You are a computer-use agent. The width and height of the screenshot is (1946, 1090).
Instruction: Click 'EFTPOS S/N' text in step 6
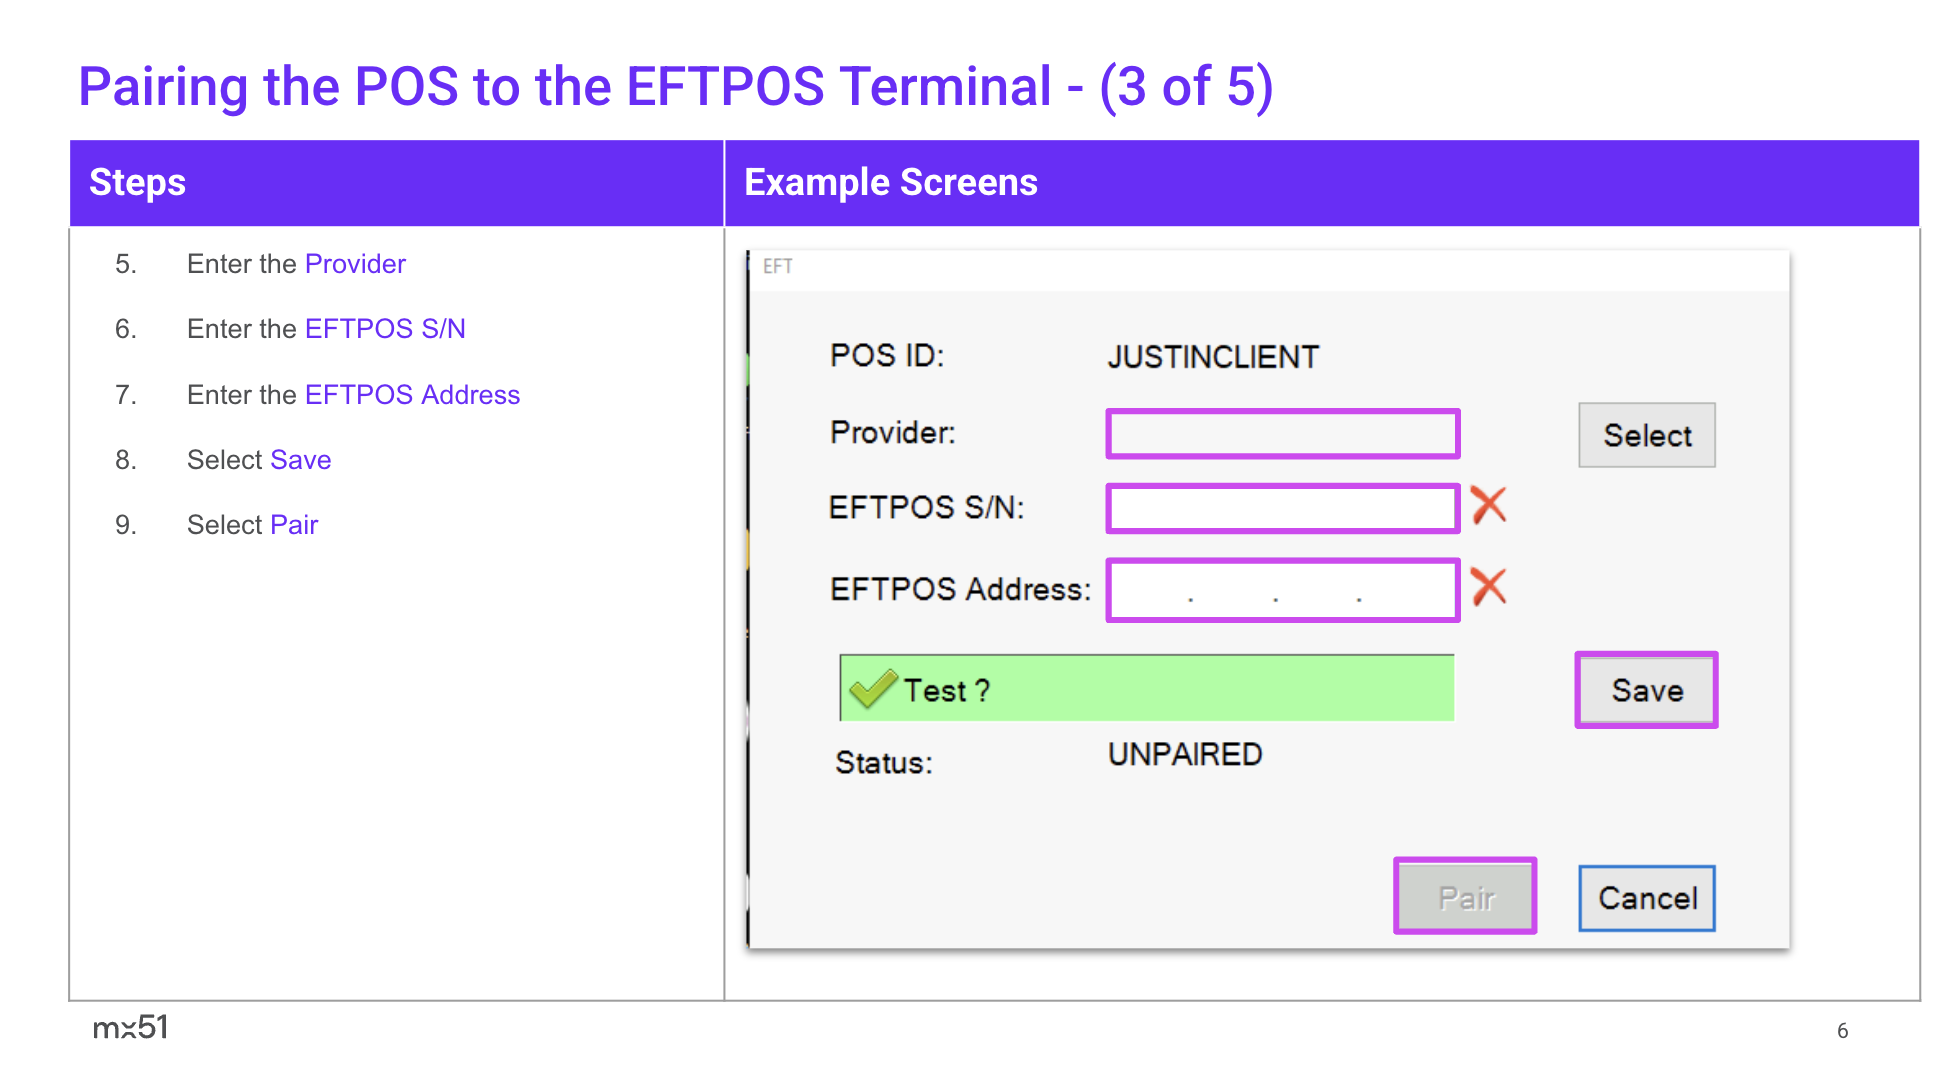[x=385, y=329]
